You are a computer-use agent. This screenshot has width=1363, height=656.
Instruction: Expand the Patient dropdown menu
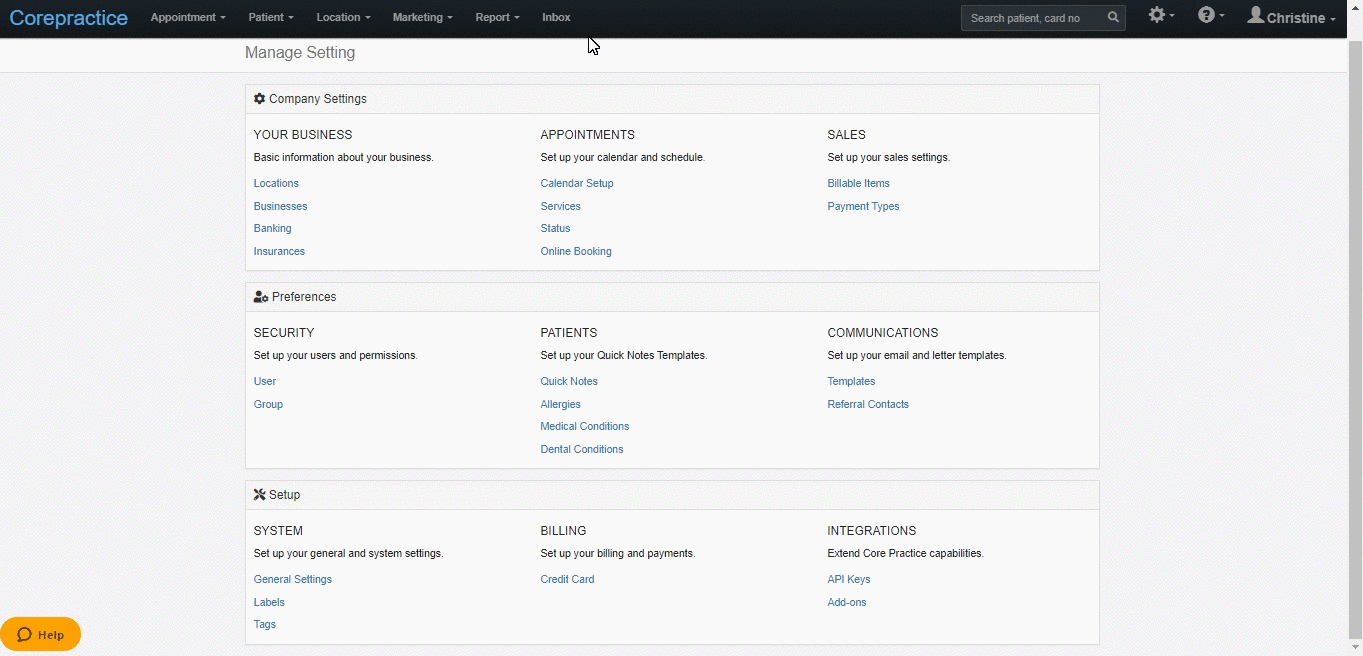271,17
